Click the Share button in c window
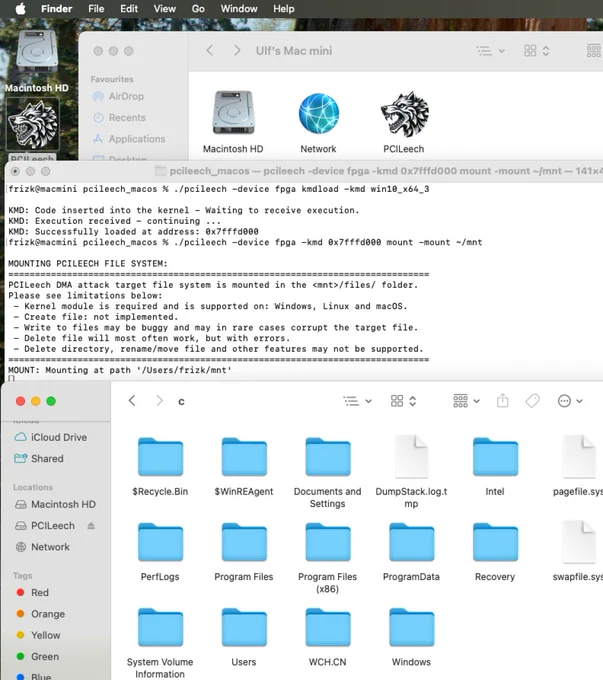The width and height of the screenshot is (603, 680). click(502, 401)
